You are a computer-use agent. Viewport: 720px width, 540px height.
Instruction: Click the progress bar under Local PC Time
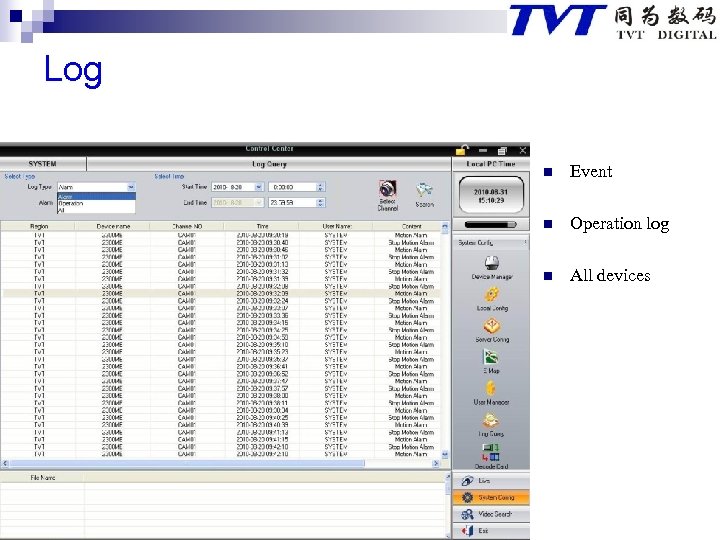(490, 225)
